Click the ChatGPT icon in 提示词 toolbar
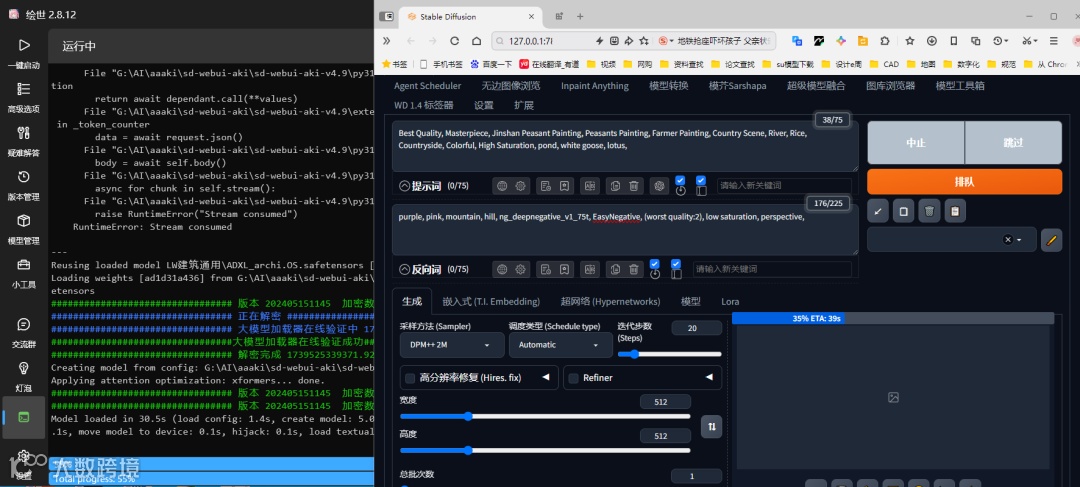The image size is (1080, 487). (660, 185)
